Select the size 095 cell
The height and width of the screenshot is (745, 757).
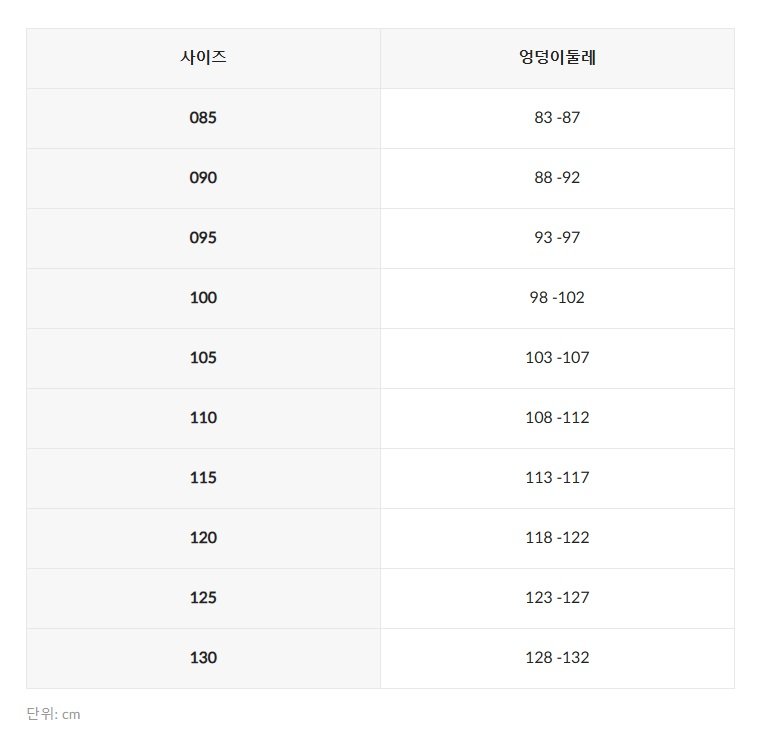point(203,238)
